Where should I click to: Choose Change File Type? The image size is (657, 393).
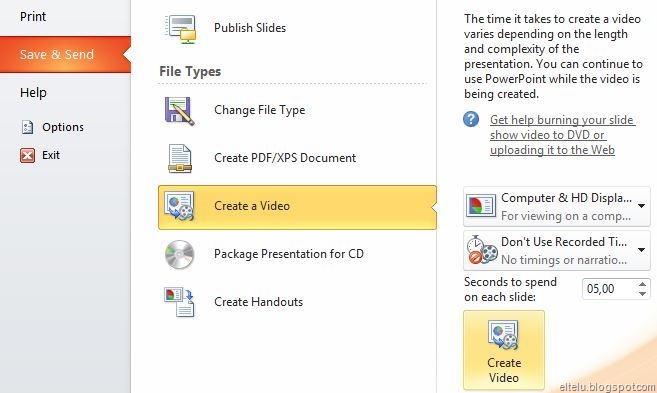click(x=259, y=110)
